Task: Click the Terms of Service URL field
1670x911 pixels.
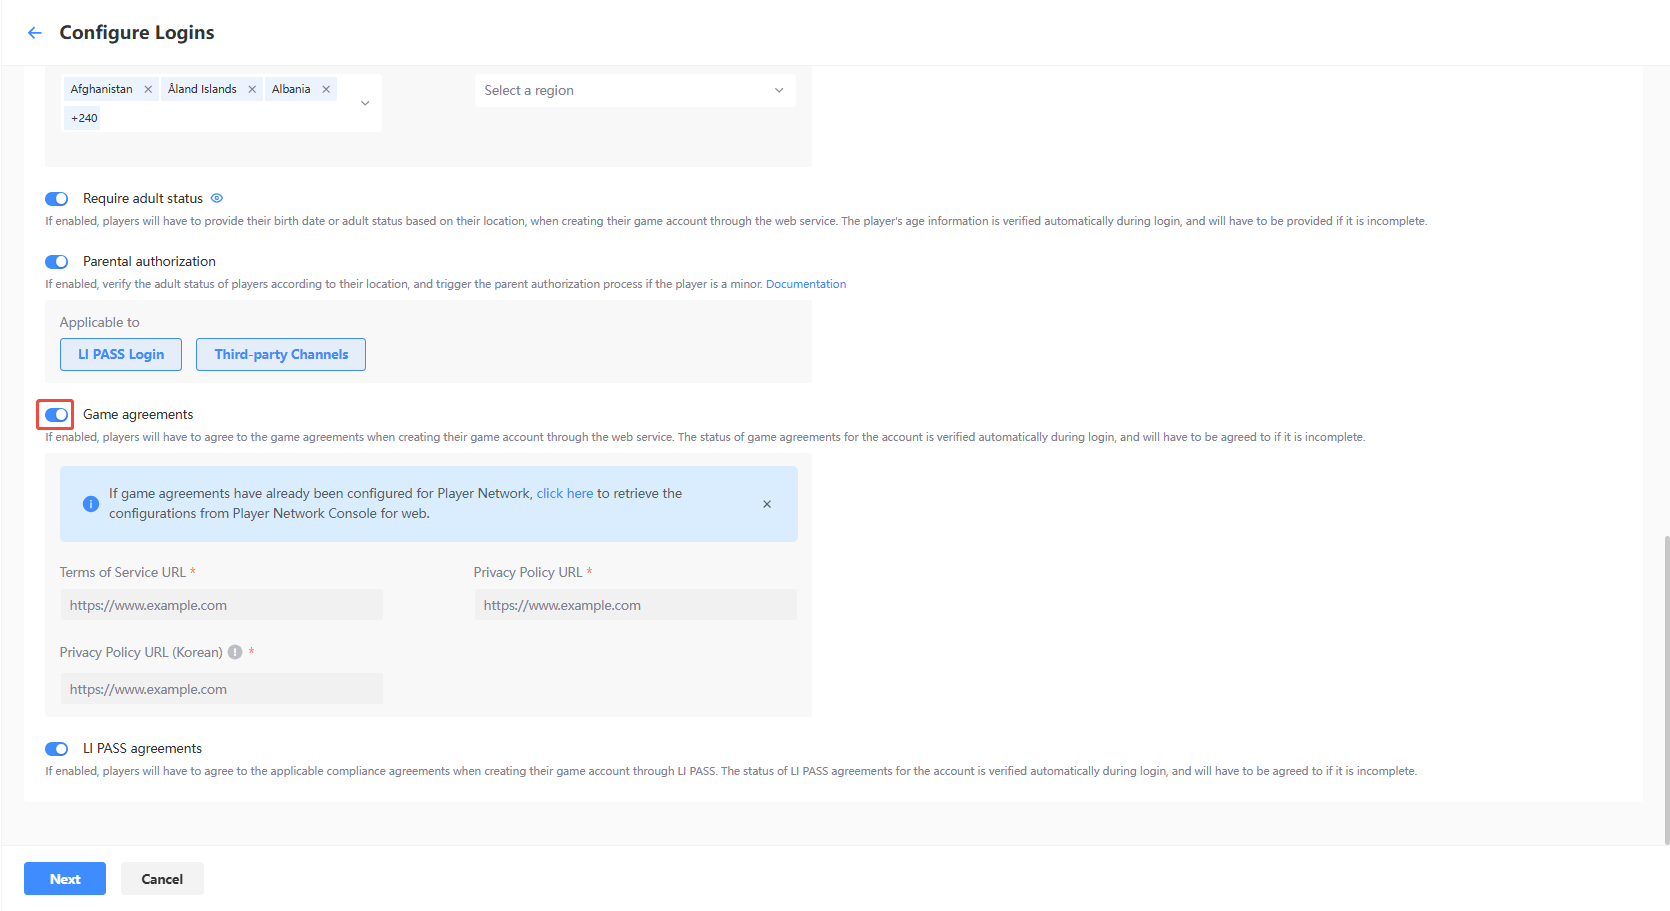Action: 221,605
